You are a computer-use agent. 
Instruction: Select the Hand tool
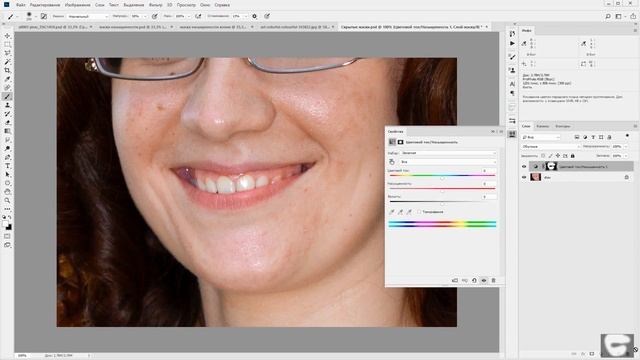click(x=7, y=191)
